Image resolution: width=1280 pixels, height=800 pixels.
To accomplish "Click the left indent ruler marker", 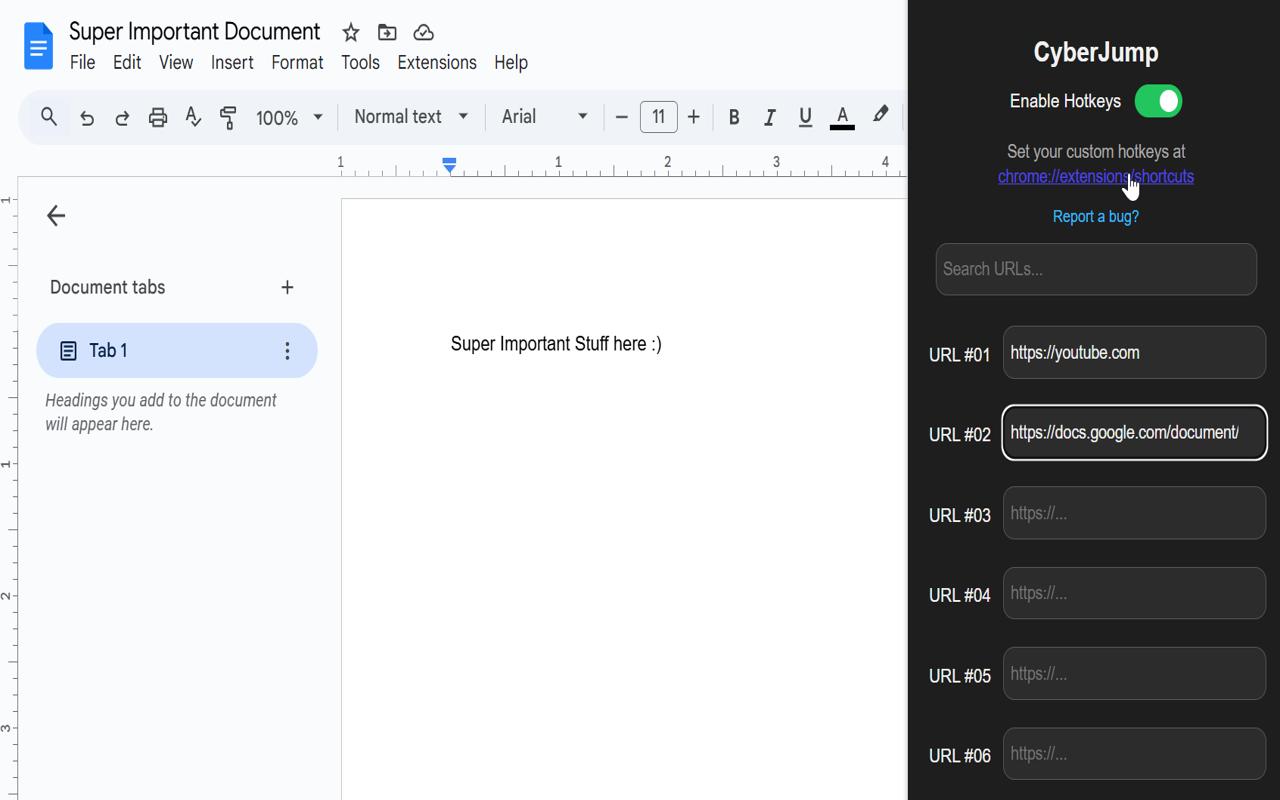I will (x=449, y=164).
